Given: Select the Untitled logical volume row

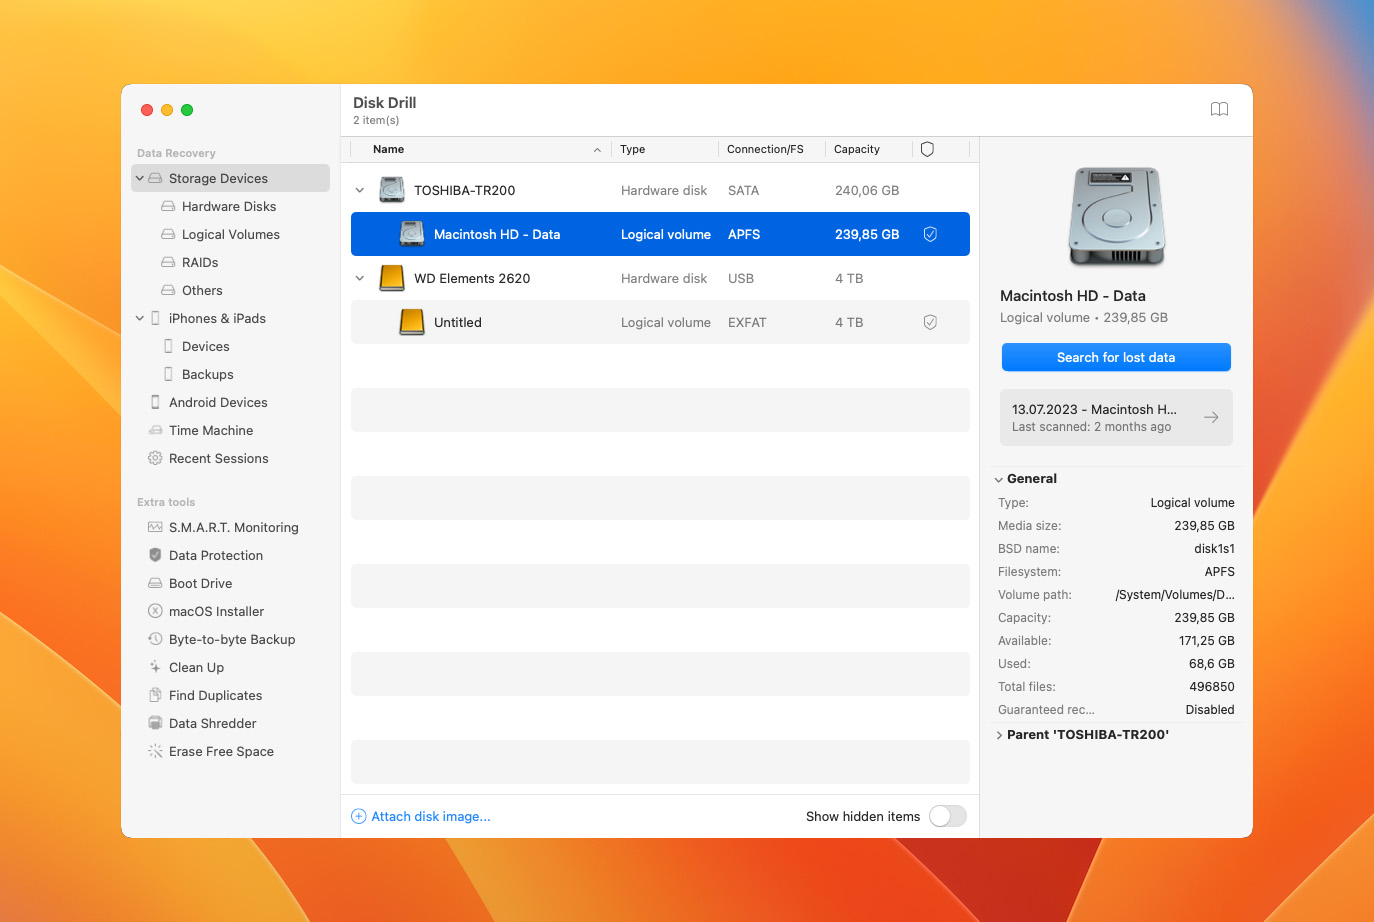Looking at the screenshot, I should [660, 322].
